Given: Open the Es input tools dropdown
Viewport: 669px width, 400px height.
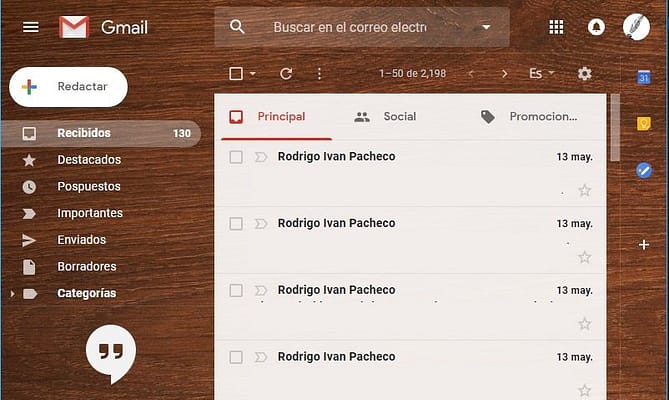Looking at the screenshot, I should (x=541, y=73).
